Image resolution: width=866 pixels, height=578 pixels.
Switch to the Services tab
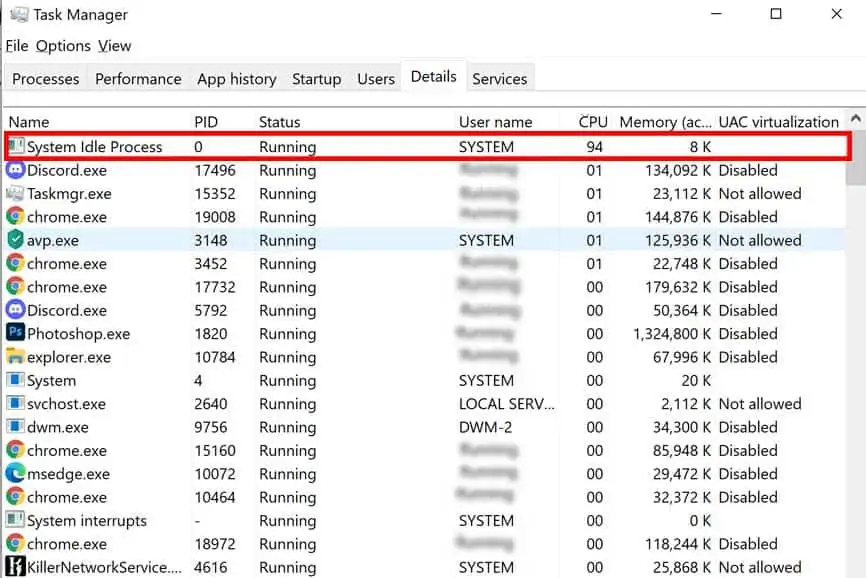pos(500,78)
